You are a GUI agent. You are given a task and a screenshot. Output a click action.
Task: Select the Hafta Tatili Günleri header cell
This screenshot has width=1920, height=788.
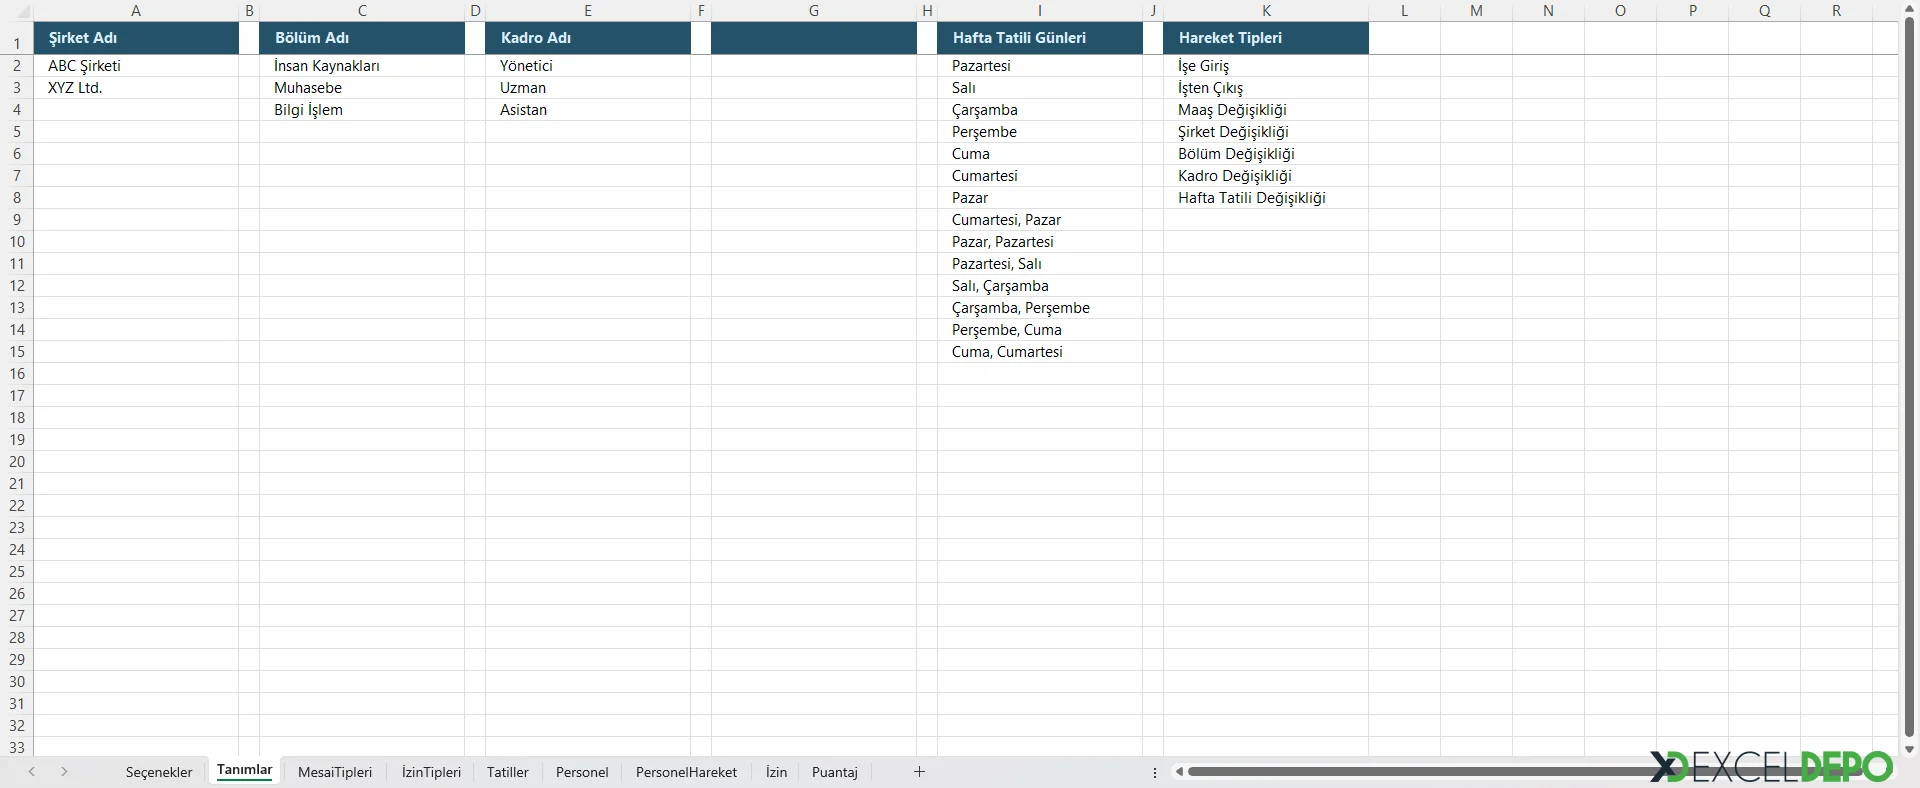(1039, 38)
